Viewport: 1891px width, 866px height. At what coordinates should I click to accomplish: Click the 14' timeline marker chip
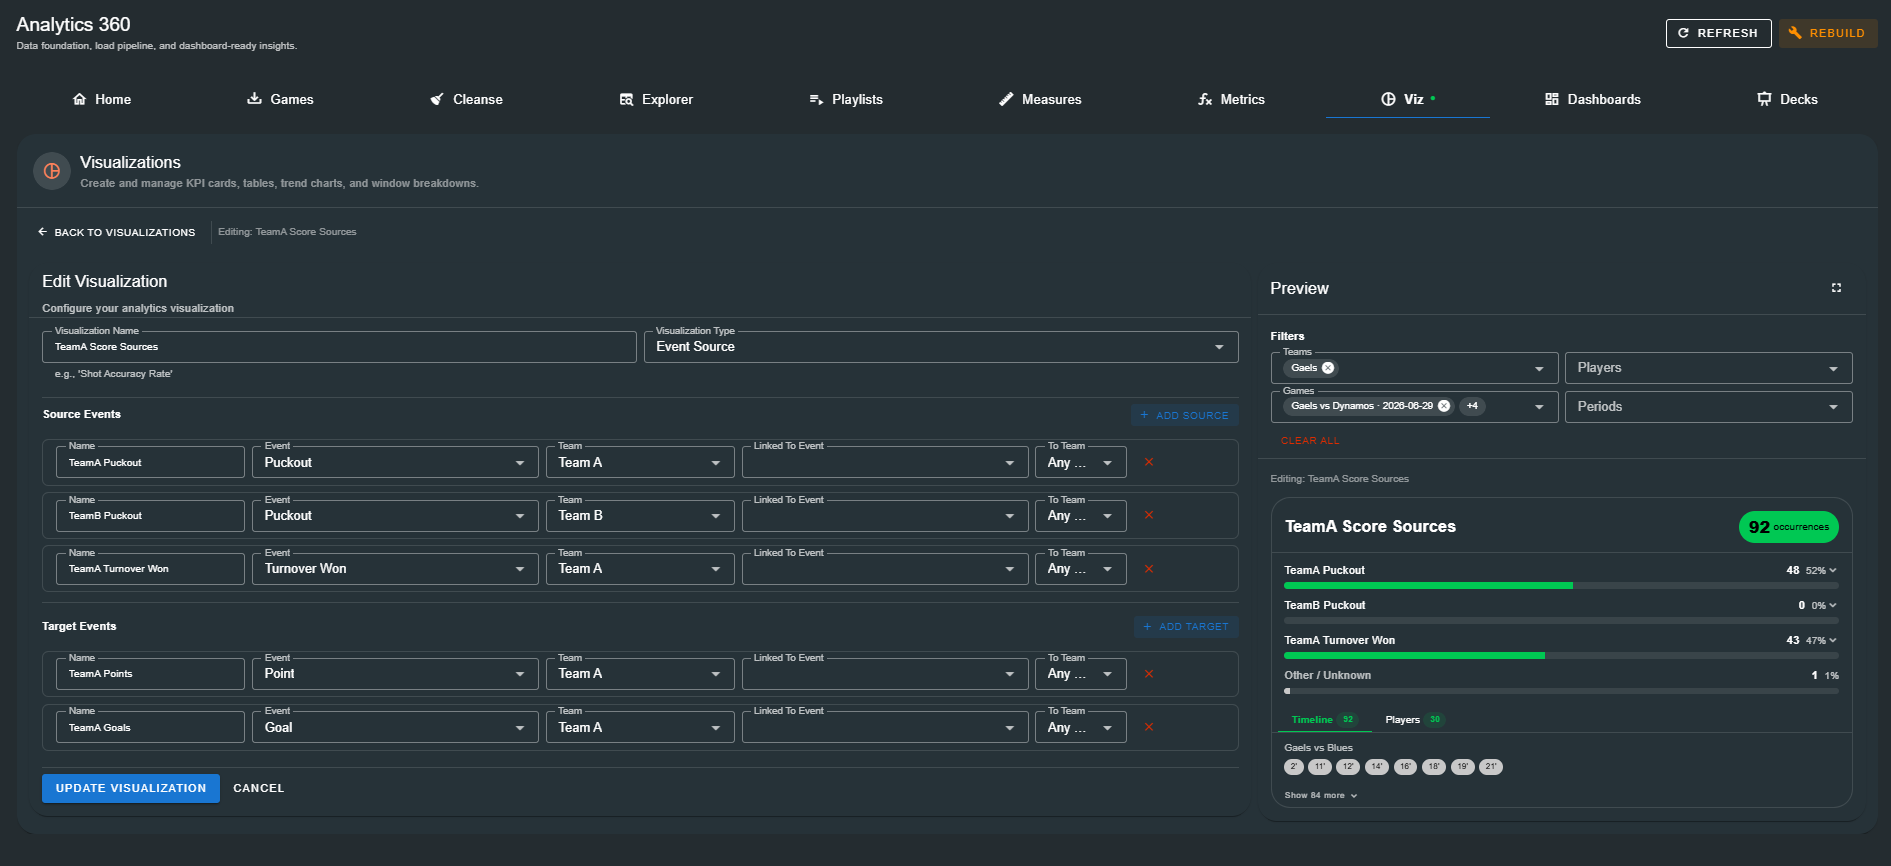coord(1377,767)
